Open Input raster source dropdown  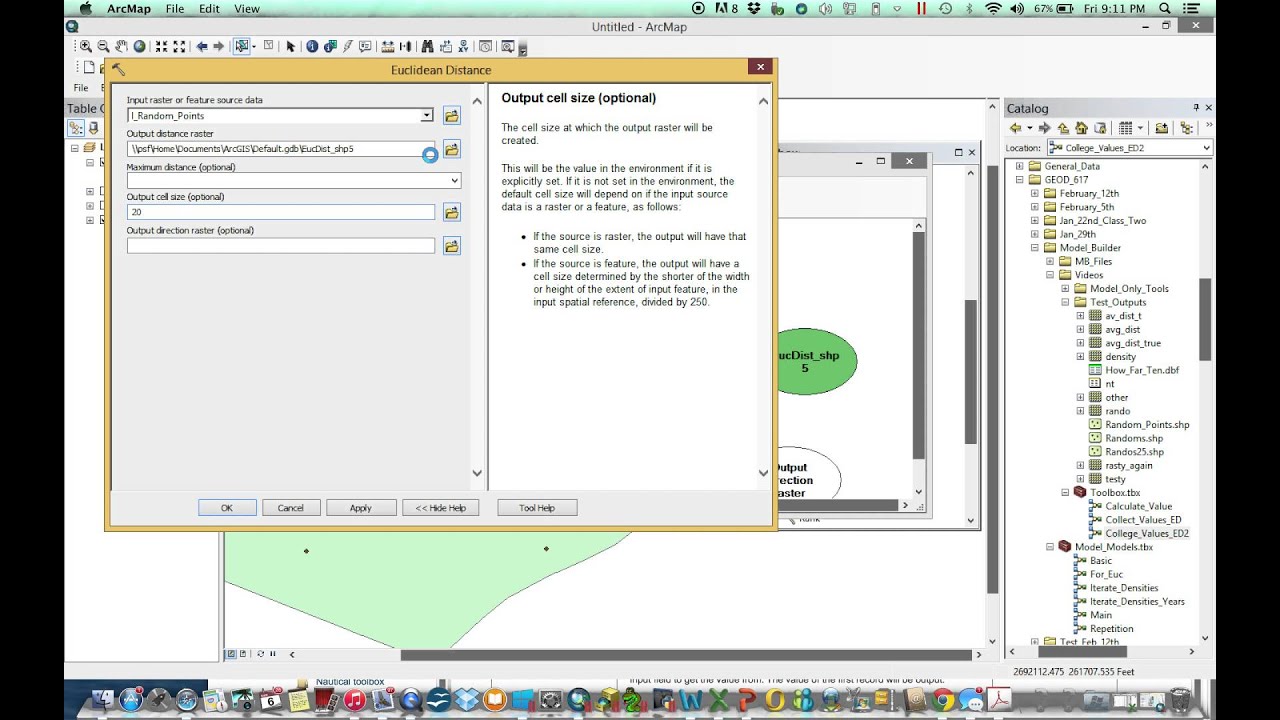point(426,116)
